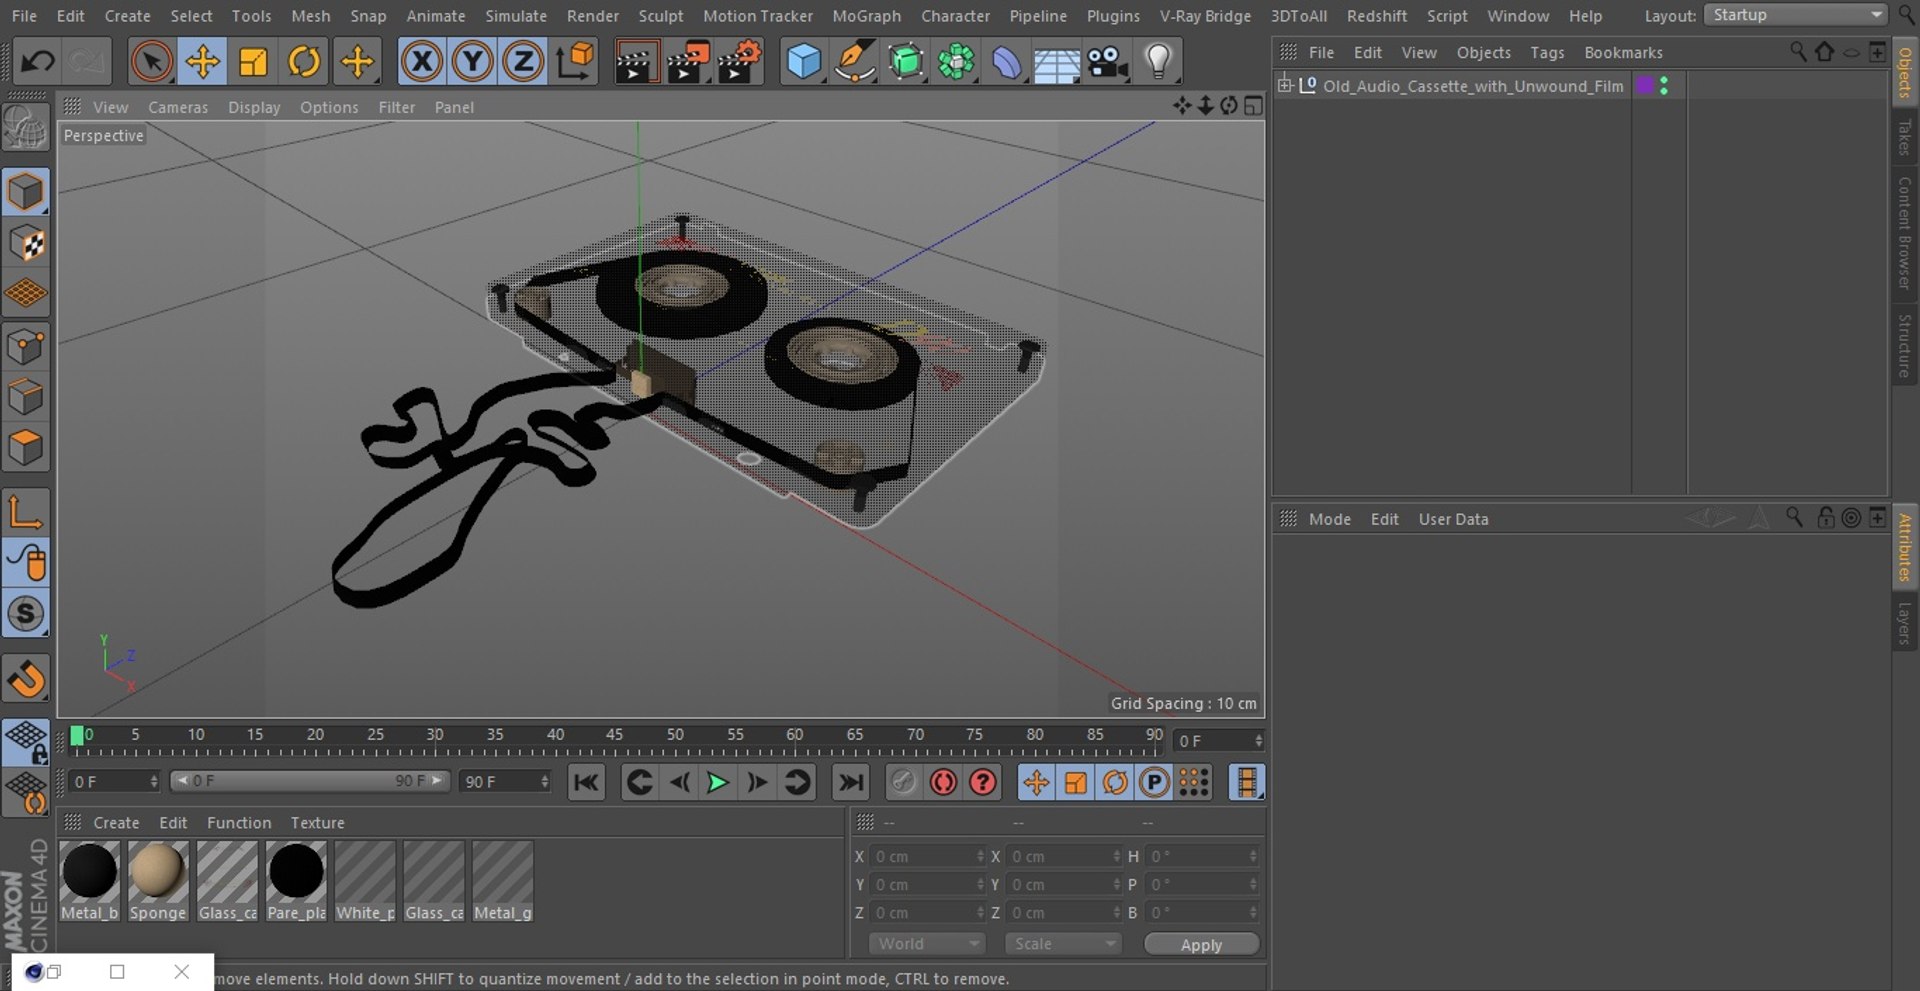Toggle X axis lock
The image size is (1920, 991).
pyautogui.click(x=421, y=62)
